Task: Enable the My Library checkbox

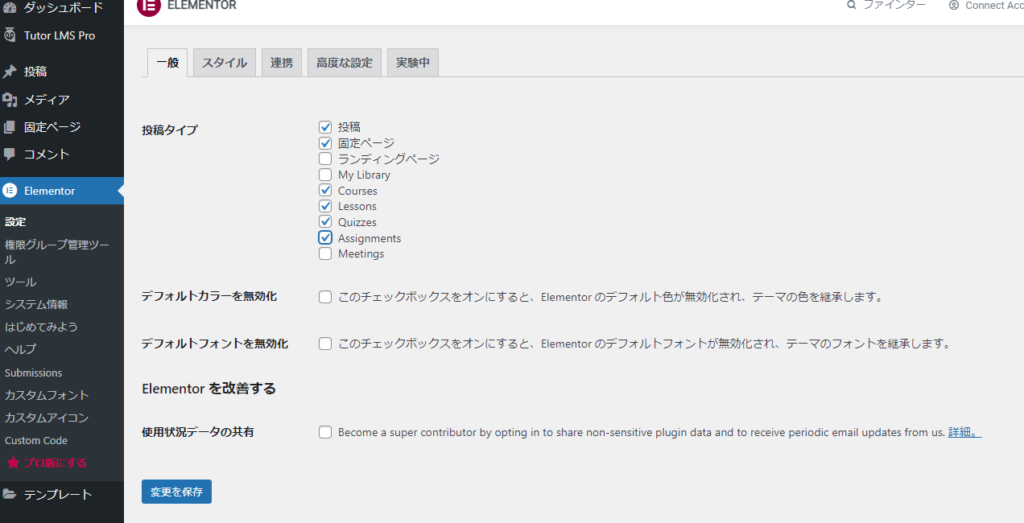Action: point(325,174)
